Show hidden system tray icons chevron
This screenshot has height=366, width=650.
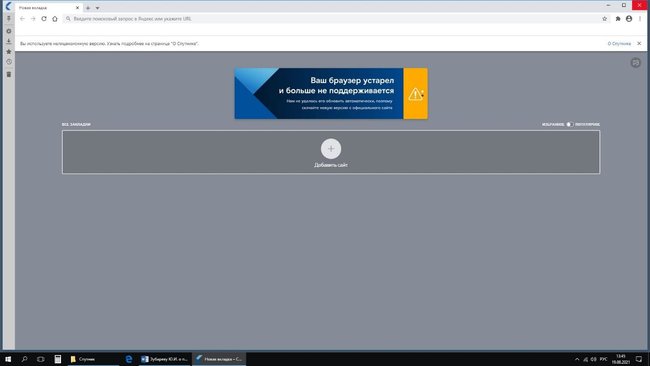pyautogui.click(x=577, y=359)
